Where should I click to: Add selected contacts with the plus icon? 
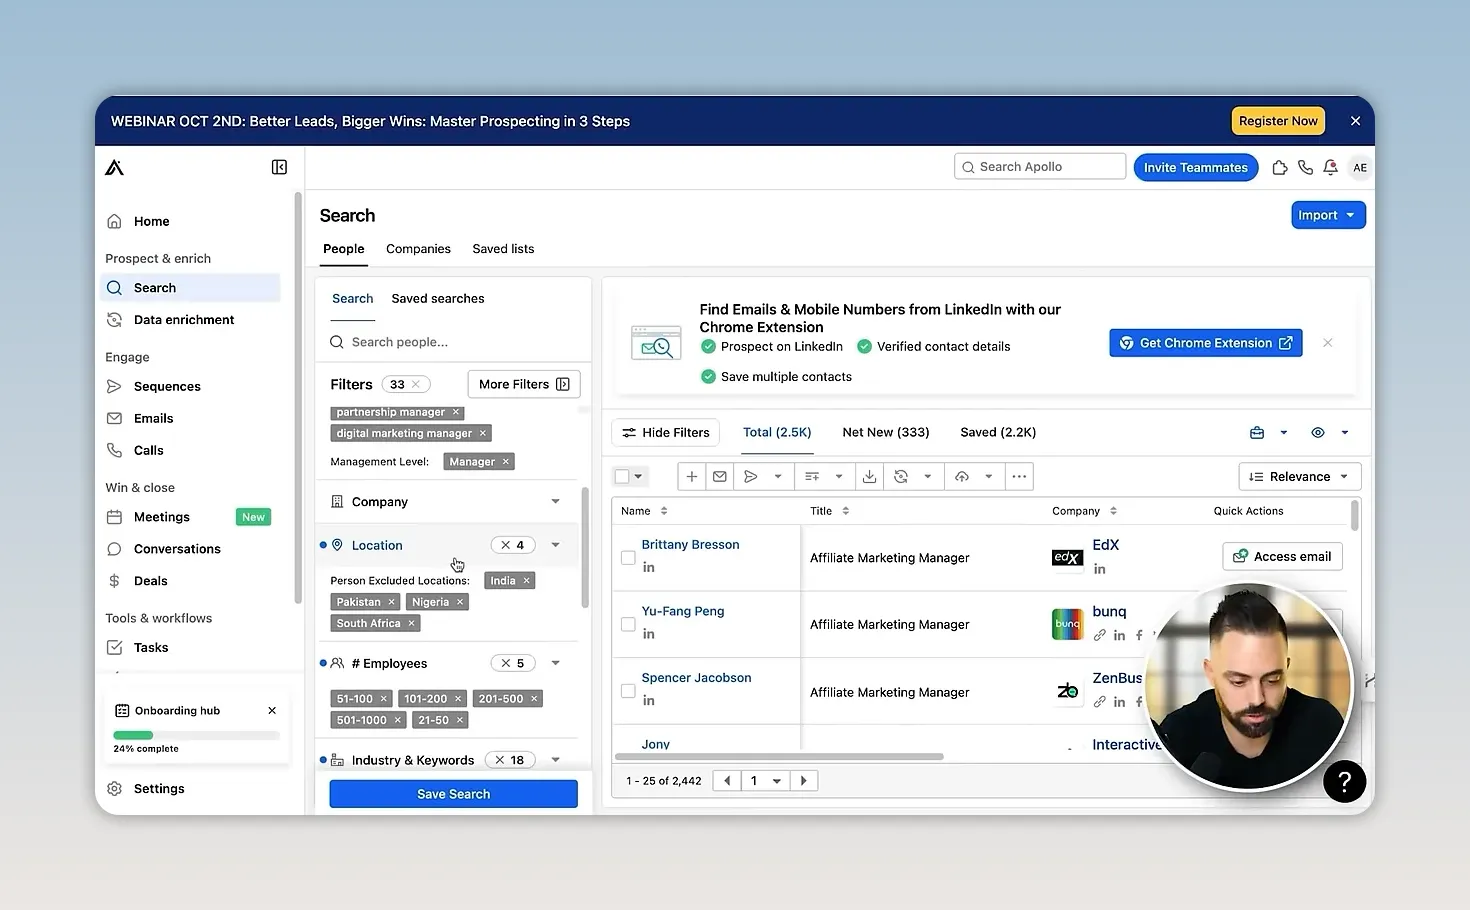point(692,477)
